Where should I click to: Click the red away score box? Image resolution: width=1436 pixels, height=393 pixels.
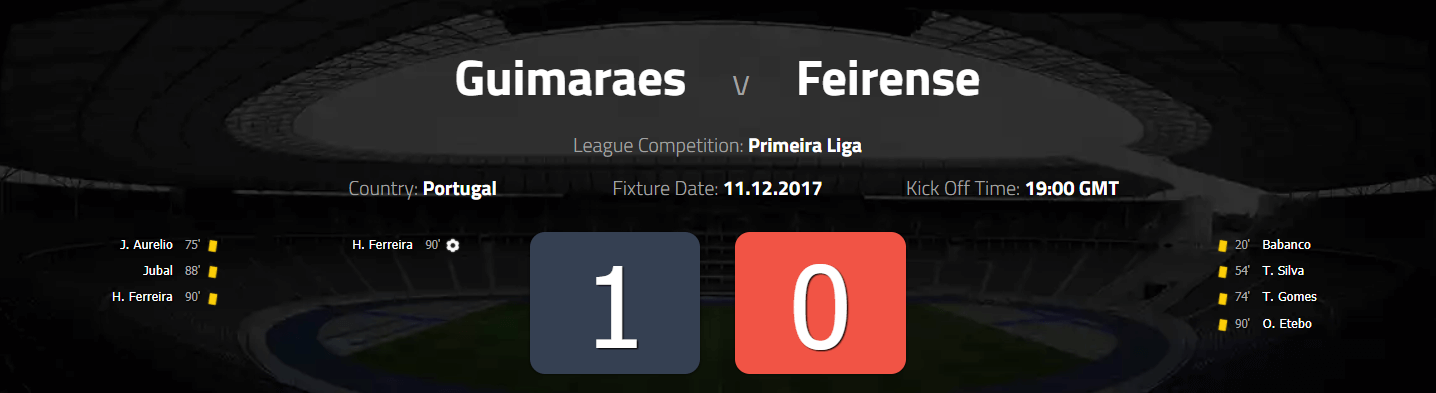tap(820, 303)
